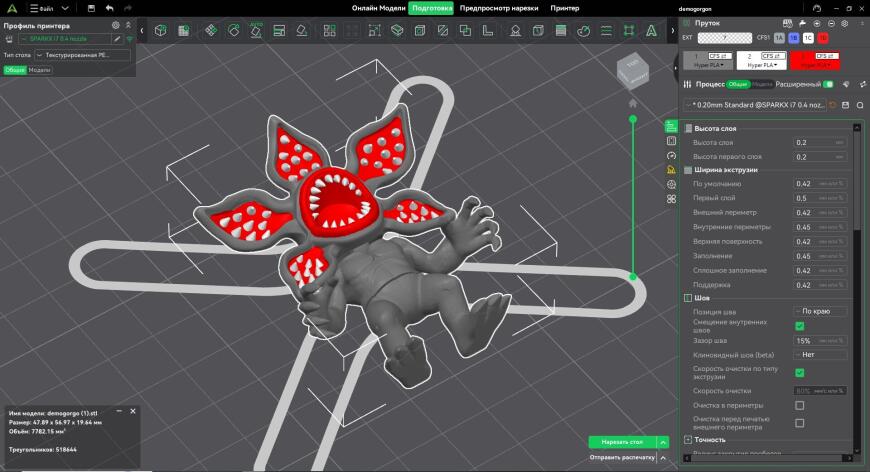Image resolution: width=870 pixels, height=472 pixels.
Task: Click the add model cube icon
Action: pyautogui.click(x=160, y=31)
